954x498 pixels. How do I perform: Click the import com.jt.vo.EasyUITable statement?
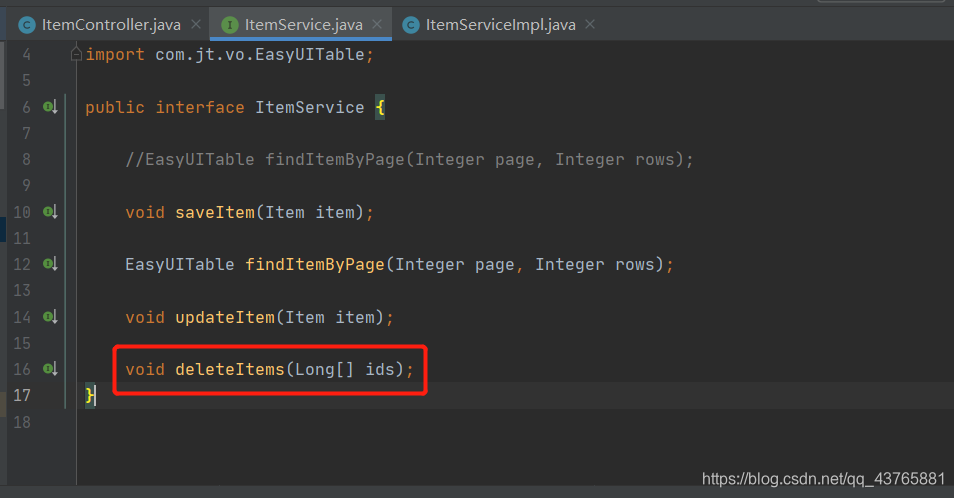point(229,55)
